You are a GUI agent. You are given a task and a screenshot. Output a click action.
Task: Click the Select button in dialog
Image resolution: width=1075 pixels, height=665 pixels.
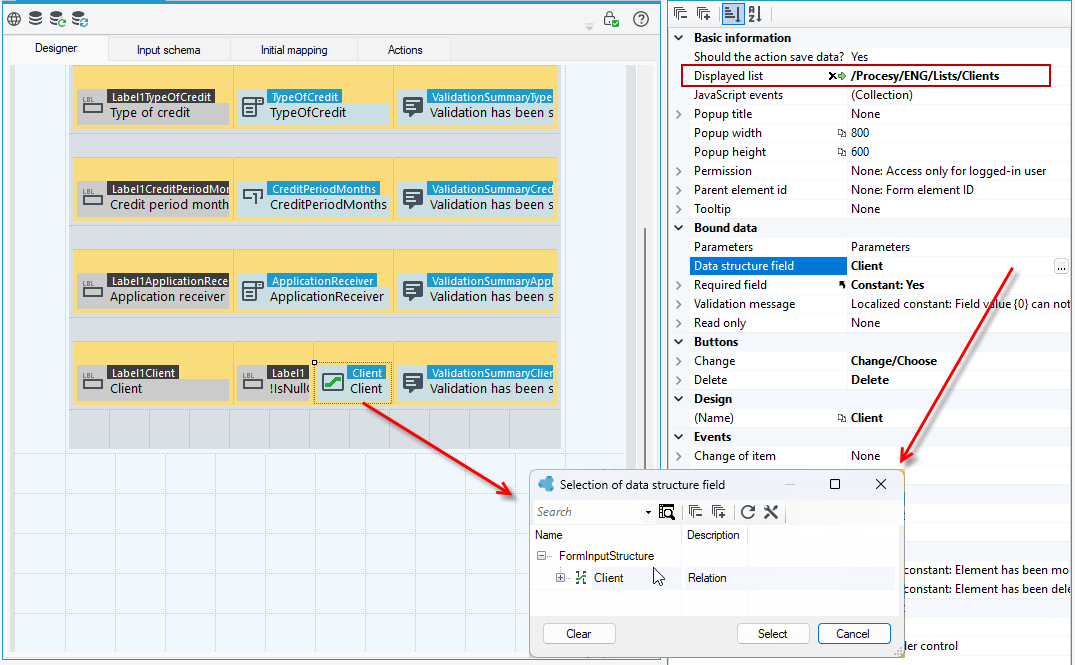[773, 633]
